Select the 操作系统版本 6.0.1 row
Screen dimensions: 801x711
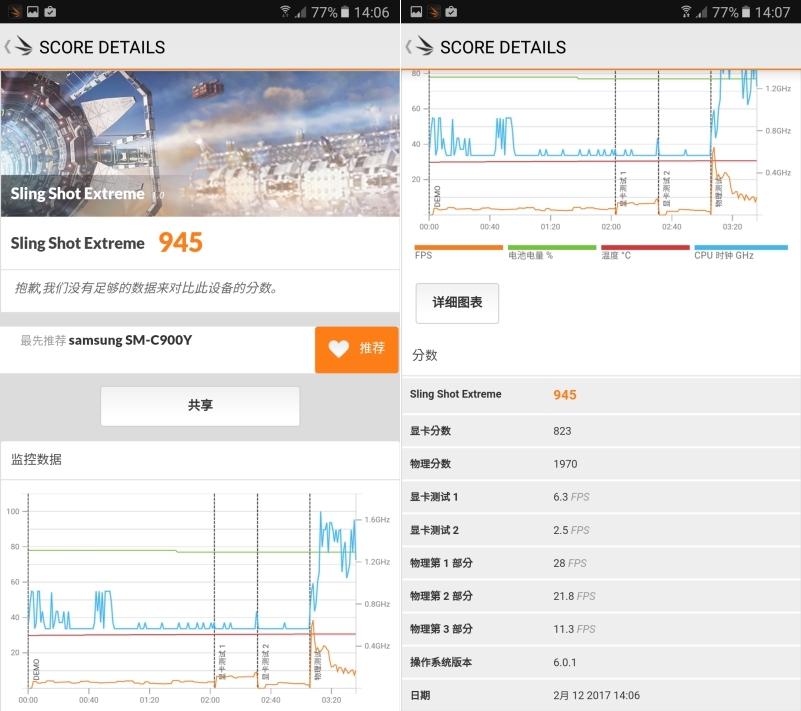point(600,662)
